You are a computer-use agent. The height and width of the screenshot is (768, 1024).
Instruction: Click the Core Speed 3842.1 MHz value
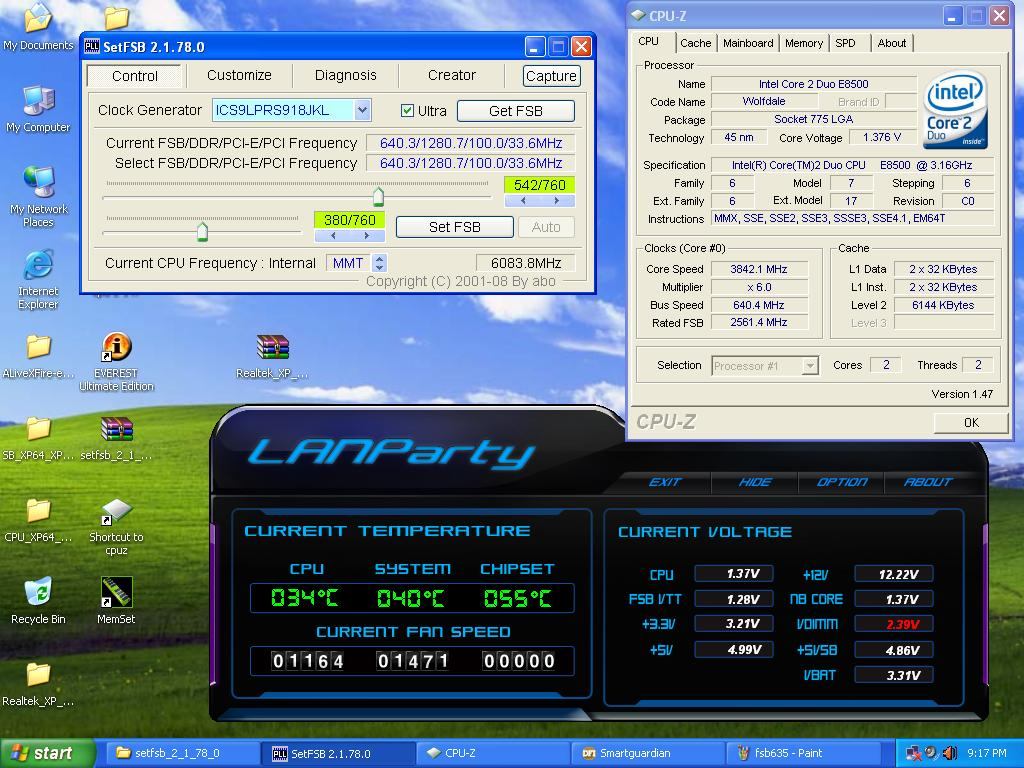[x=759, y=269]
